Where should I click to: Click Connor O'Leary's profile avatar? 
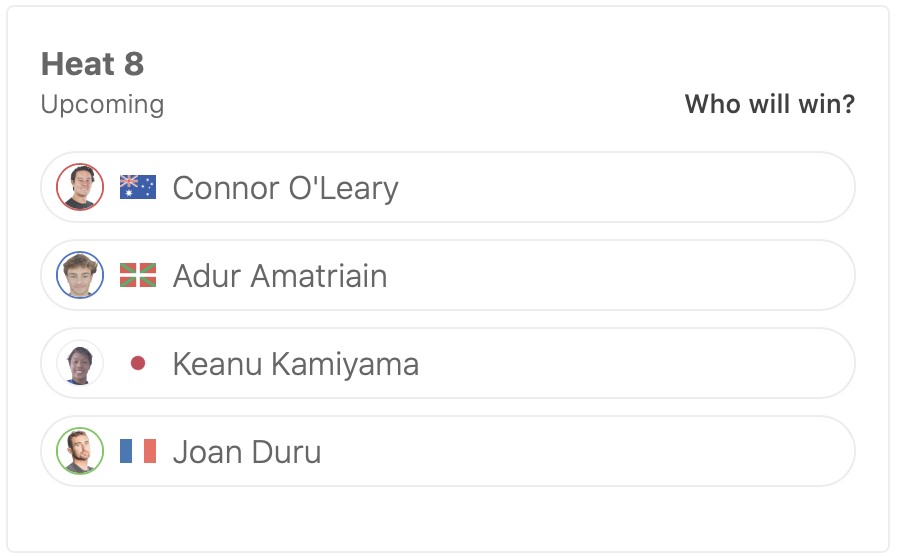tap(80, 187)
